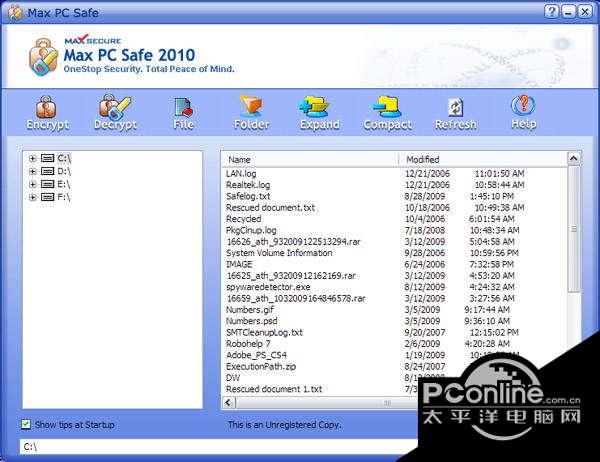
Task: Select the Recycled entry
Action: point(243,219)
